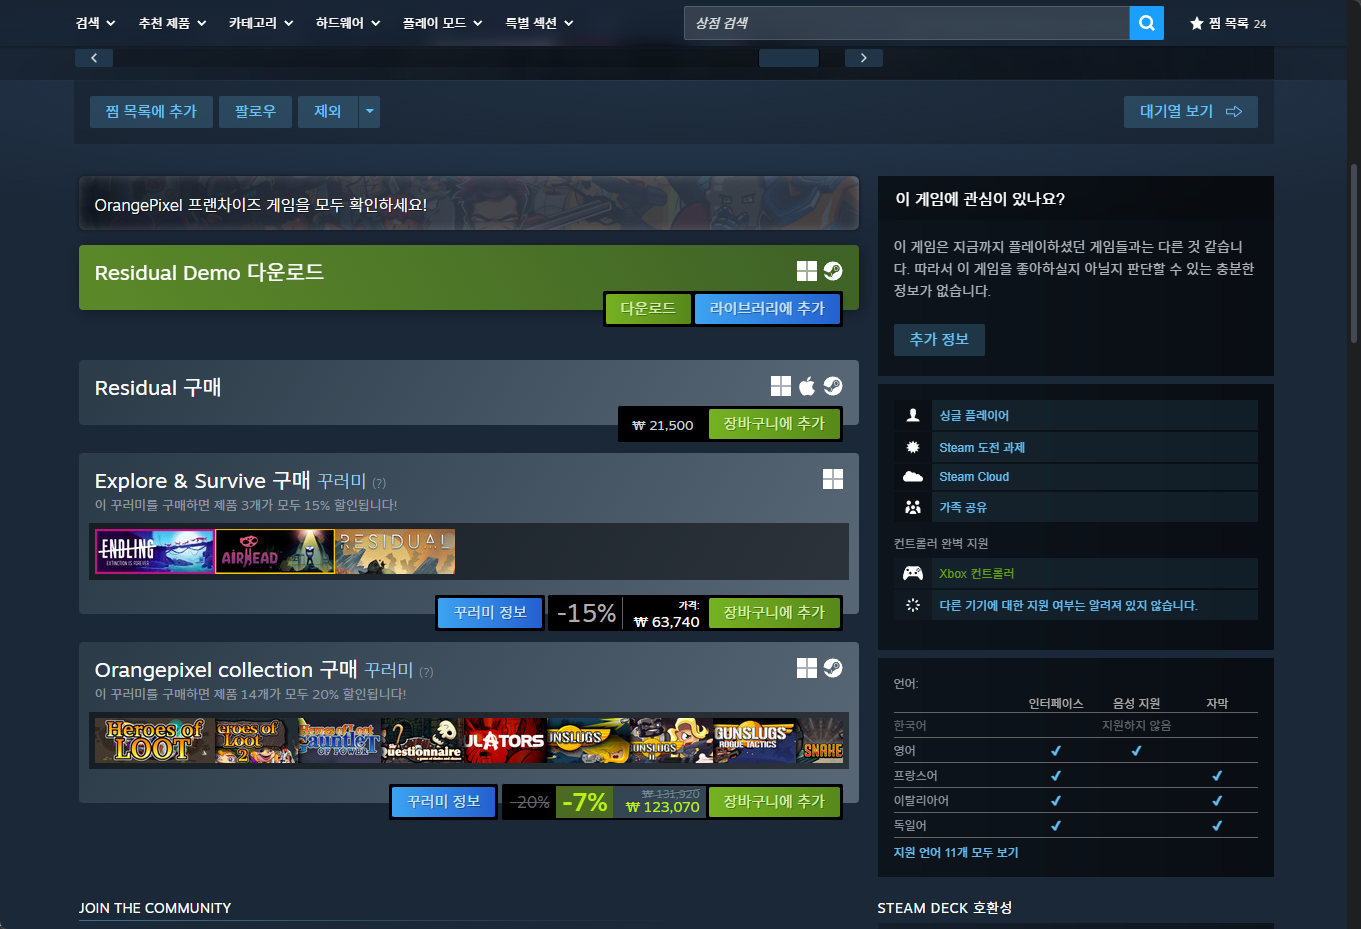Image resolution: width=1361 pixels, height=929 pixels.
Task: Click 찜 목록에 추가 button
Action: click(x=151, y=111)
